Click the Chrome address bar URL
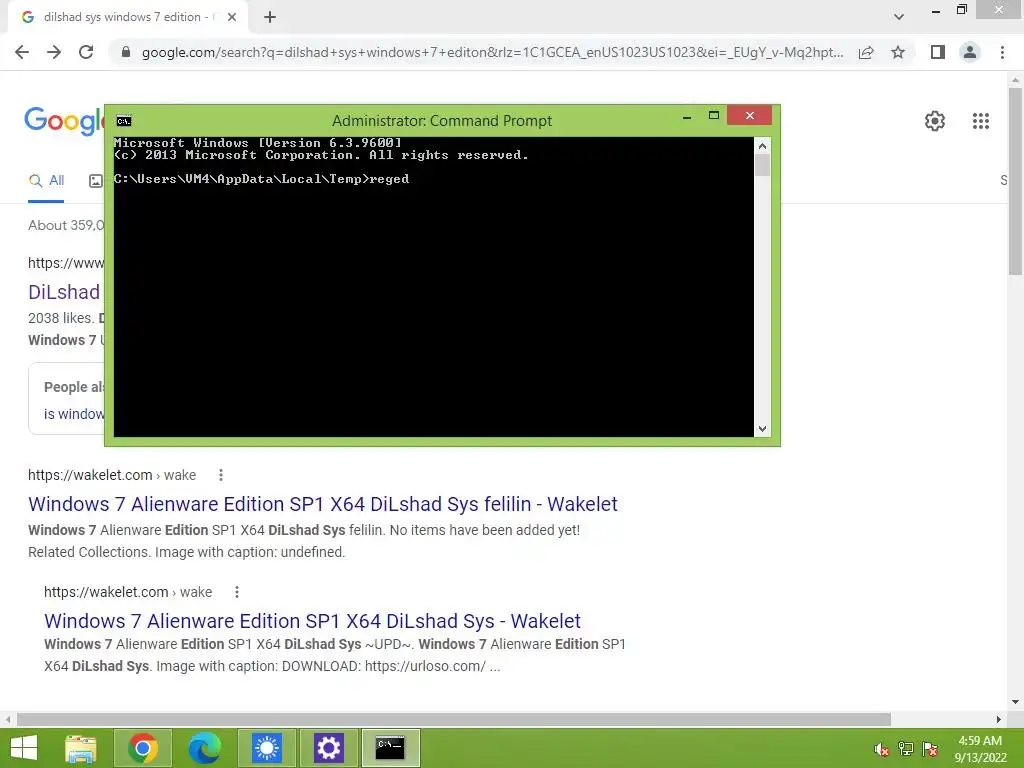The width and height of the screenshot is (1024, 768). (x=492, y=52)
